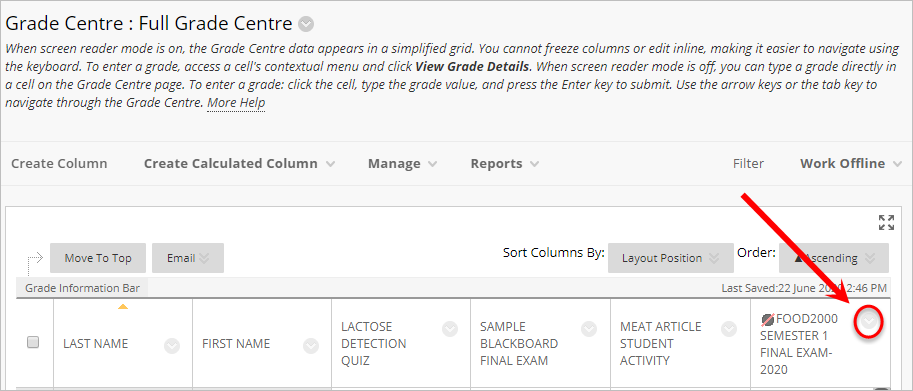Click the hidden-column icon beside FOOD2000
This screenshot has width=913, height=391.
click(767, 319)
